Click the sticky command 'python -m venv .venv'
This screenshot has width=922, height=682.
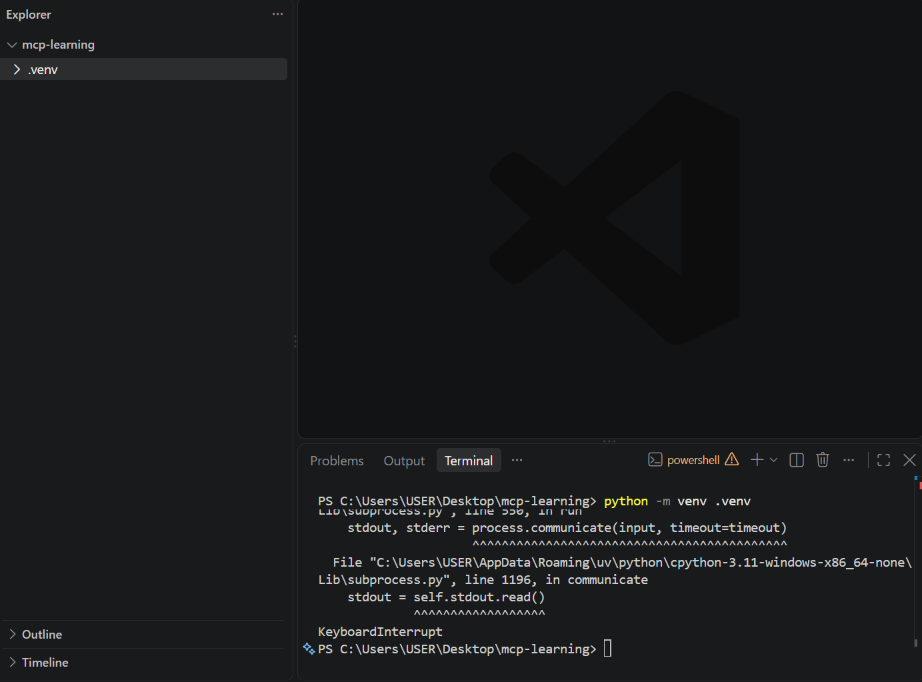tap(677, 501)
